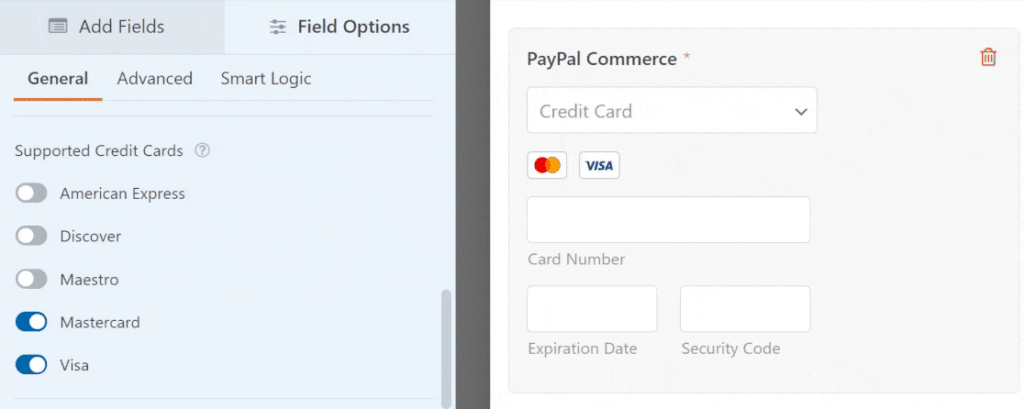Delete the PayPal Commerce field with trash icon
This screenshot has width=1024, height=409.
tap(988, 57)
